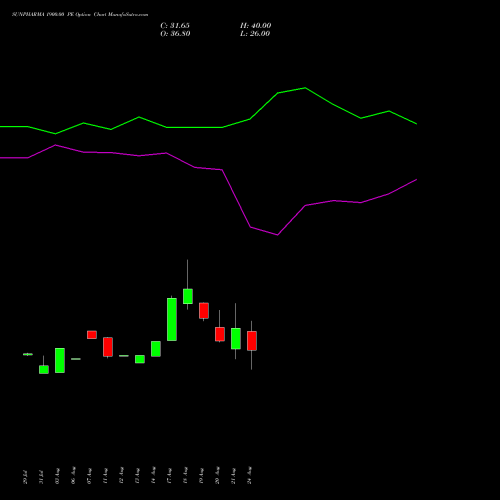500x500 pixels.
Task: Click the '31 Jul' date axis label
Action: tap(42, 477)
